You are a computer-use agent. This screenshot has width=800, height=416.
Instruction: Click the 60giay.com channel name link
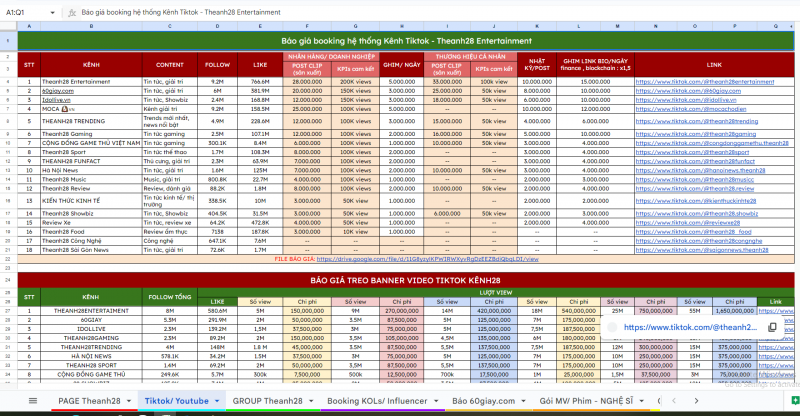pos(56,91)
